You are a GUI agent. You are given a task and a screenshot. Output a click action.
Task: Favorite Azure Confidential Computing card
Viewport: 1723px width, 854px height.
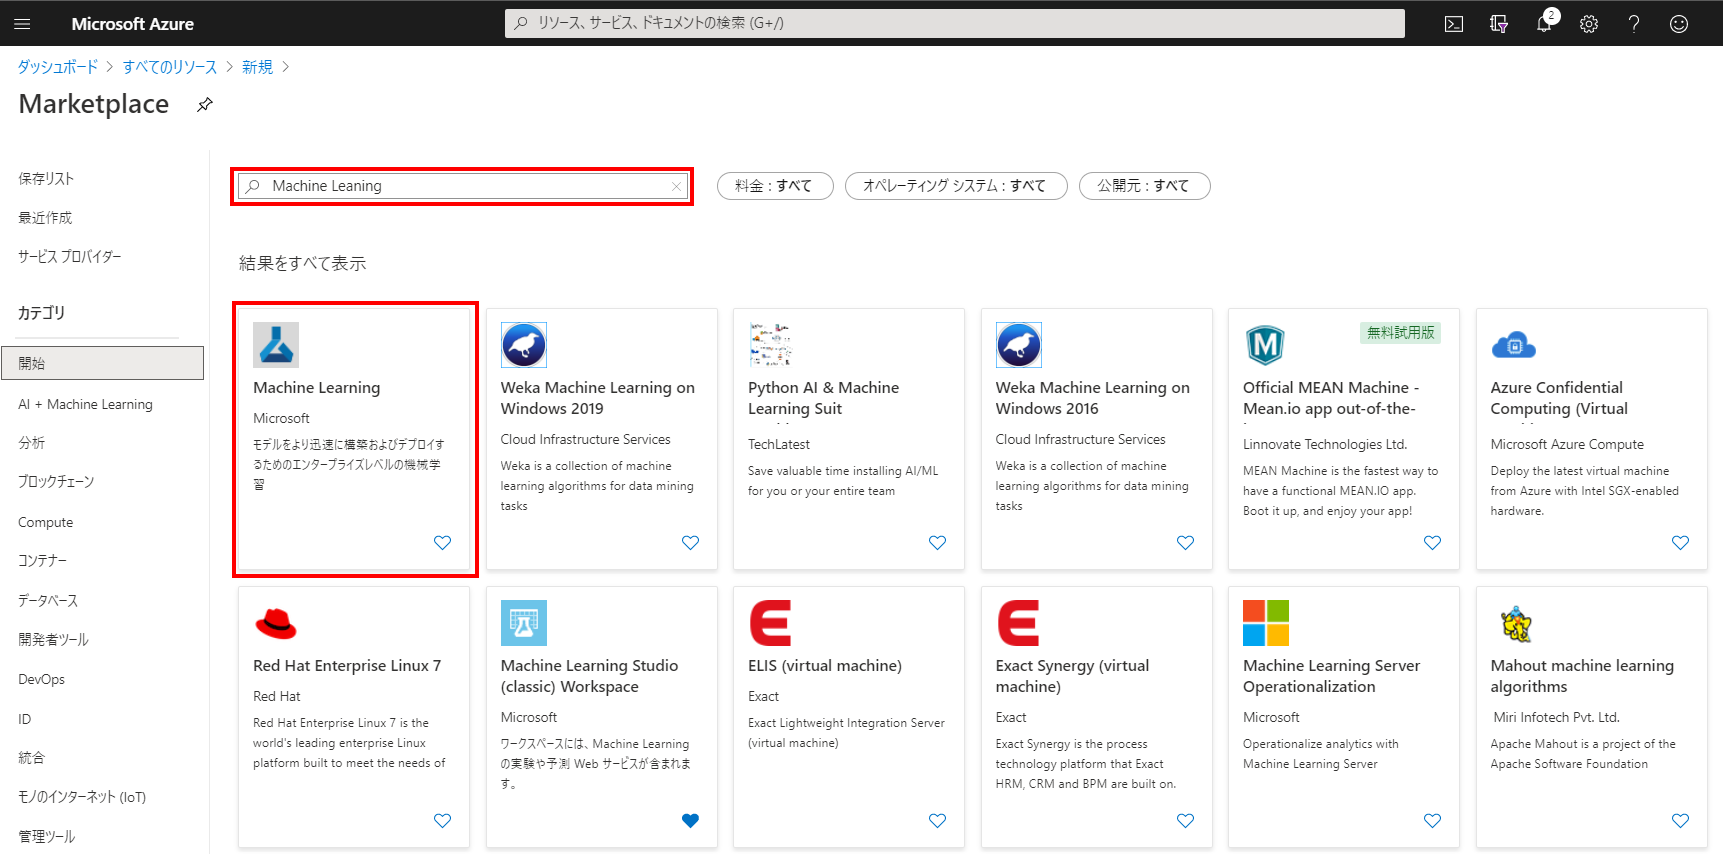pyautogui.click(x=1680, y=543)
